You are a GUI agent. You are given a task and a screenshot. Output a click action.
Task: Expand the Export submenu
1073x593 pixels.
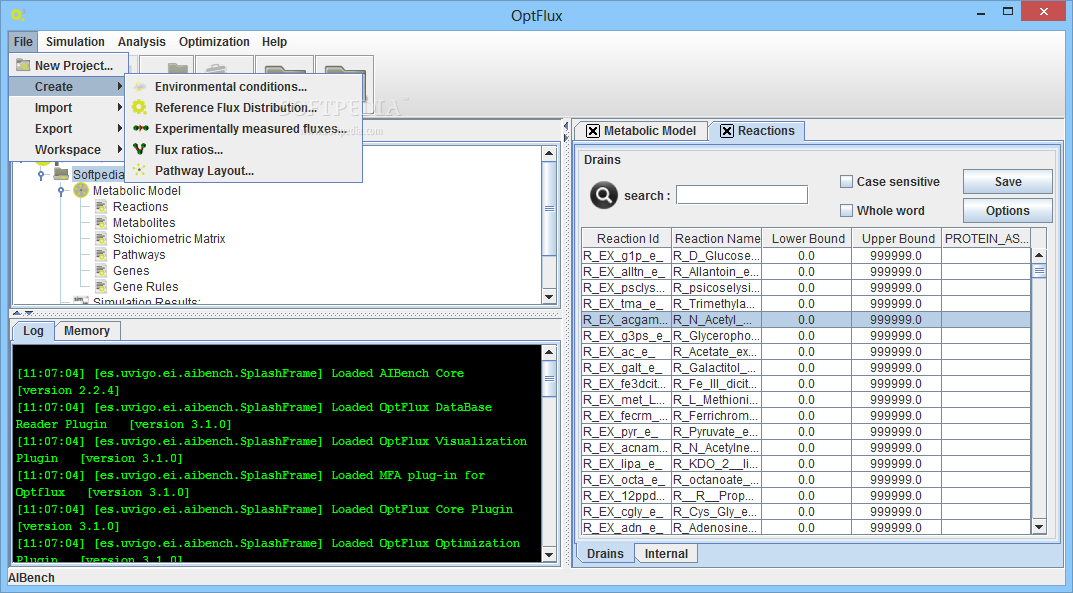[68, 129]
